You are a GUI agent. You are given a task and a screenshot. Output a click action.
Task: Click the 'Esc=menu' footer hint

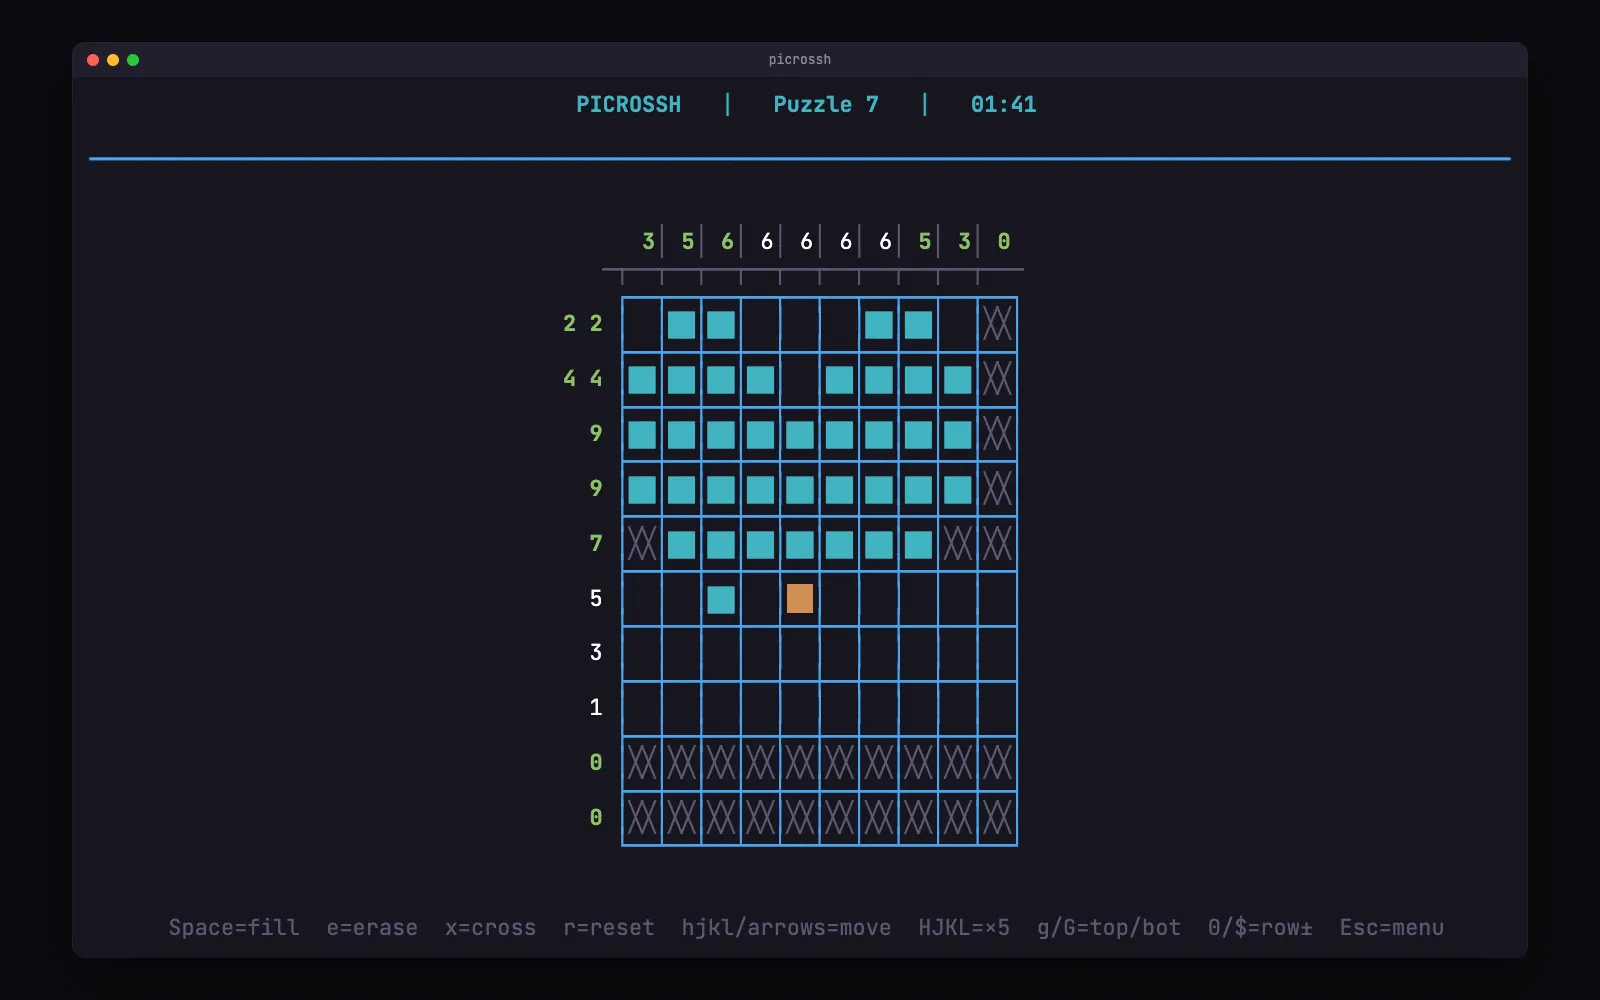pyautogui.click(x=1392, y=928)
